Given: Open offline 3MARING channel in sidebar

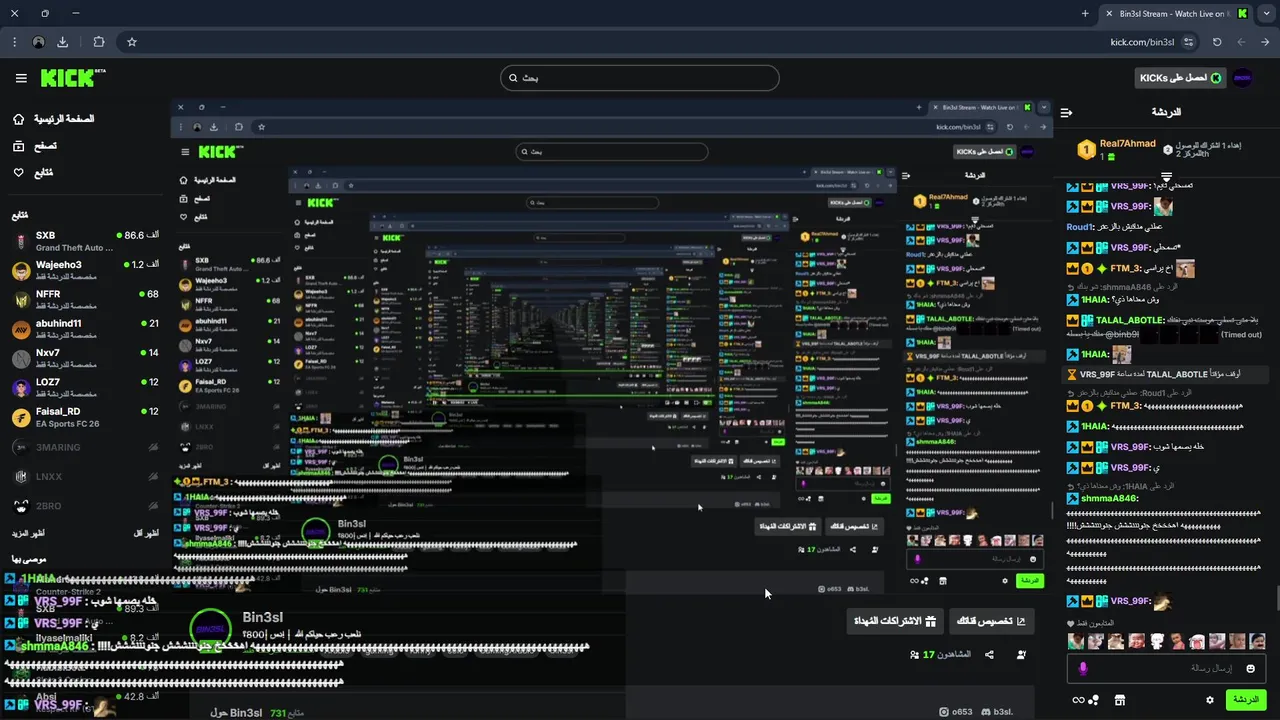Looking at the screenshot, I should [x=85, y=447].
